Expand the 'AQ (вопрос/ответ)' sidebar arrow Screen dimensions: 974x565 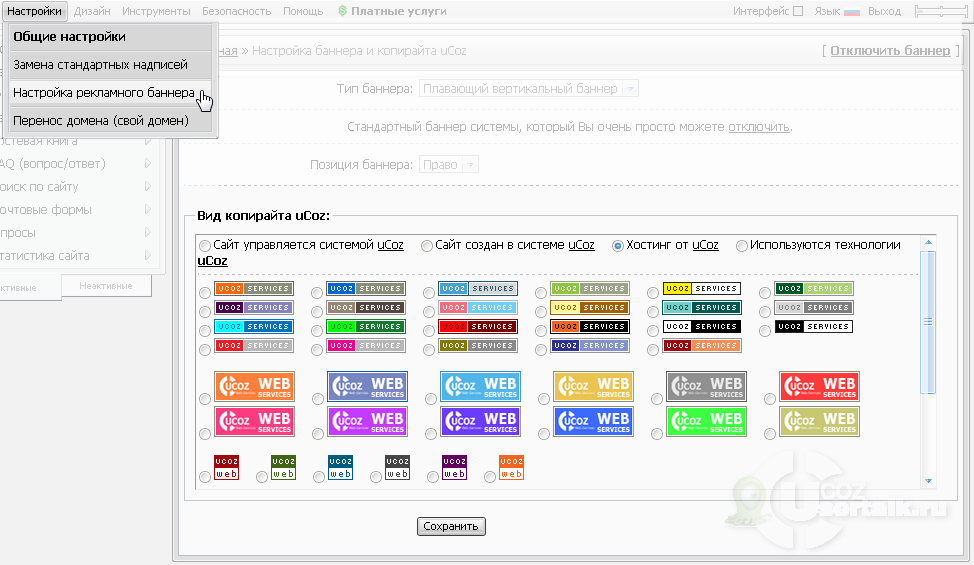(x=148, y=163)
